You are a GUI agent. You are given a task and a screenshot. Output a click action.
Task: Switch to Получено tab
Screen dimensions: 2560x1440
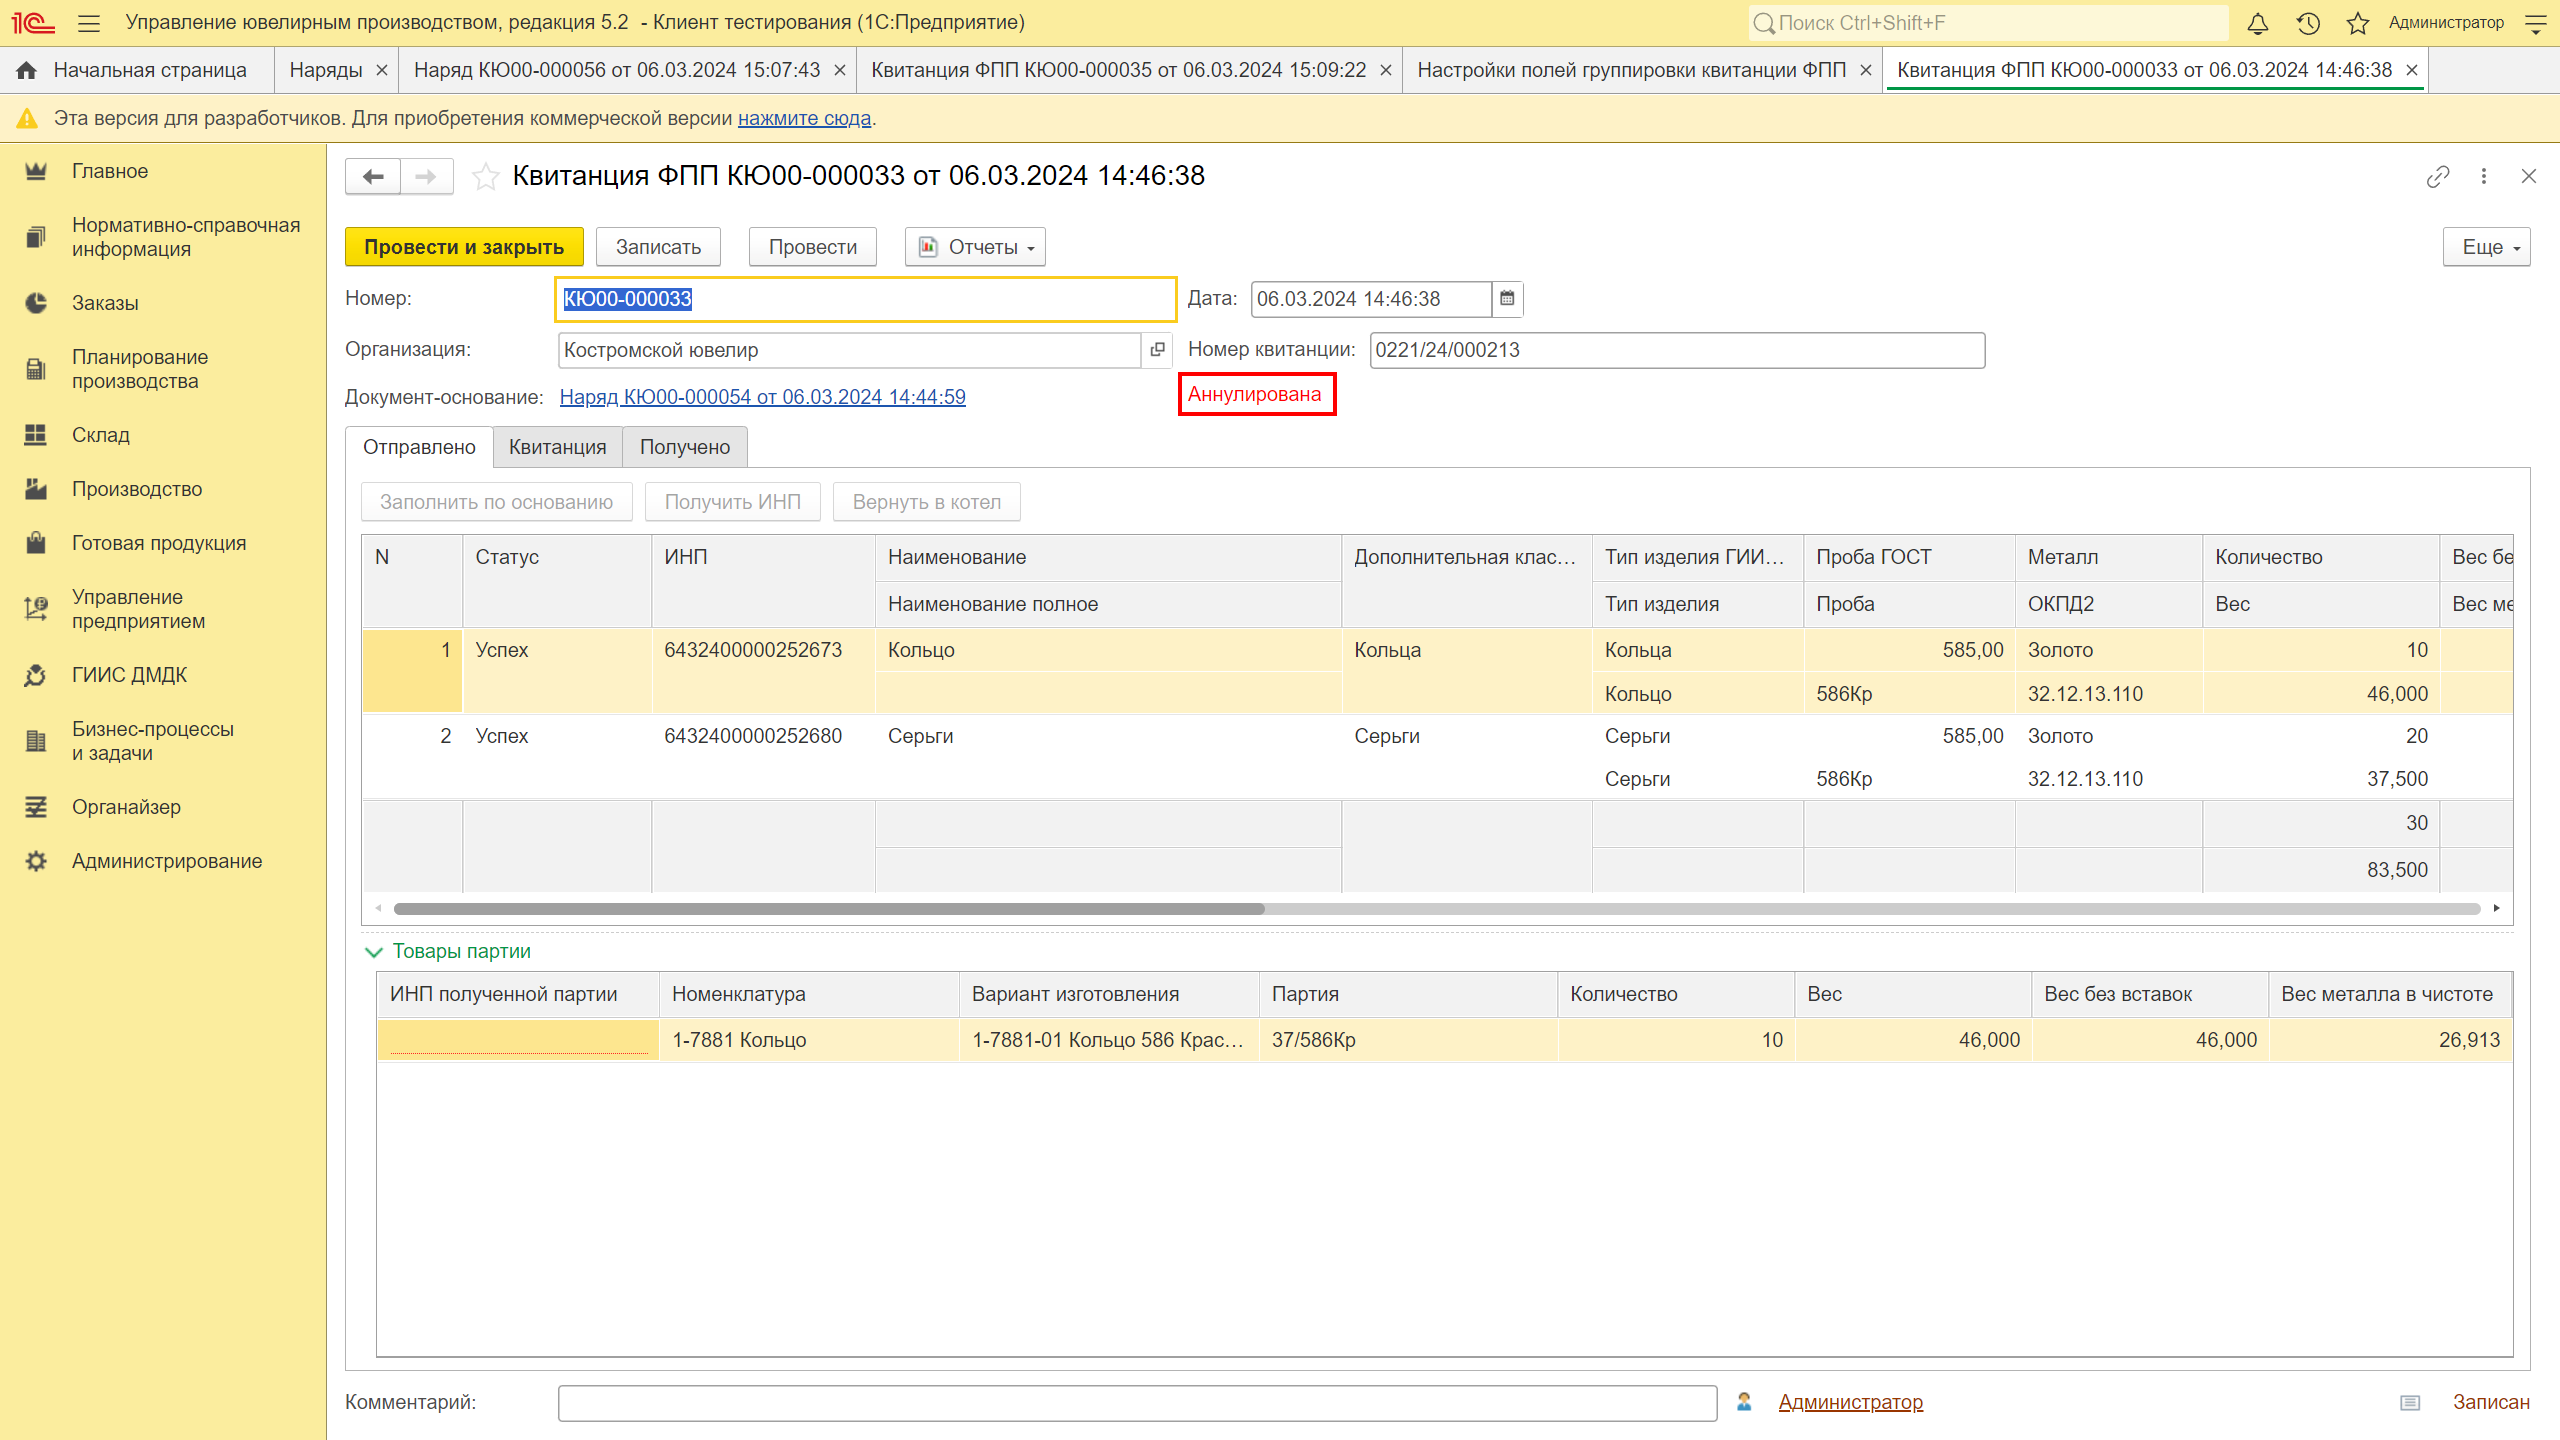tap(685, 447)
